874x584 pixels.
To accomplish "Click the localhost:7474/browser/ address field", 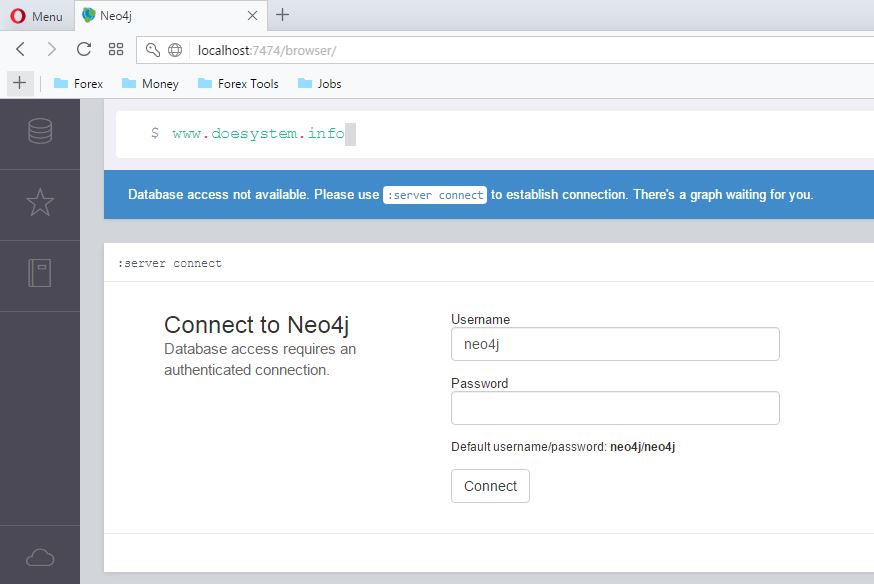I will pos(505,51).
